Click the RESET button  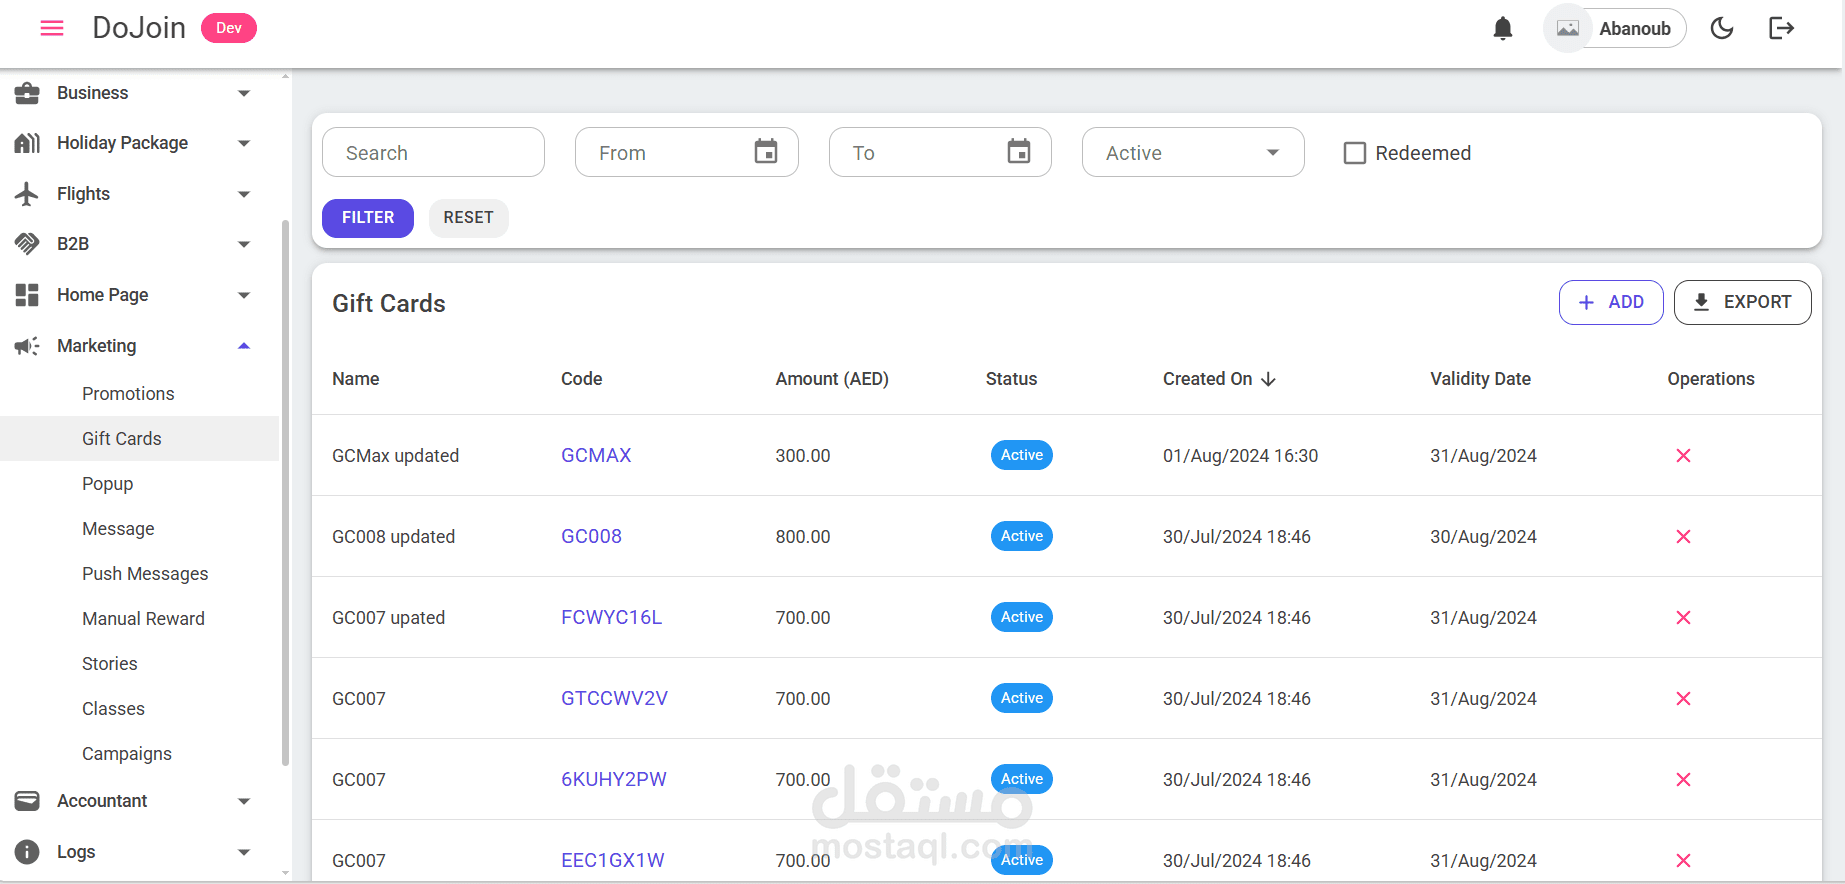469,218
